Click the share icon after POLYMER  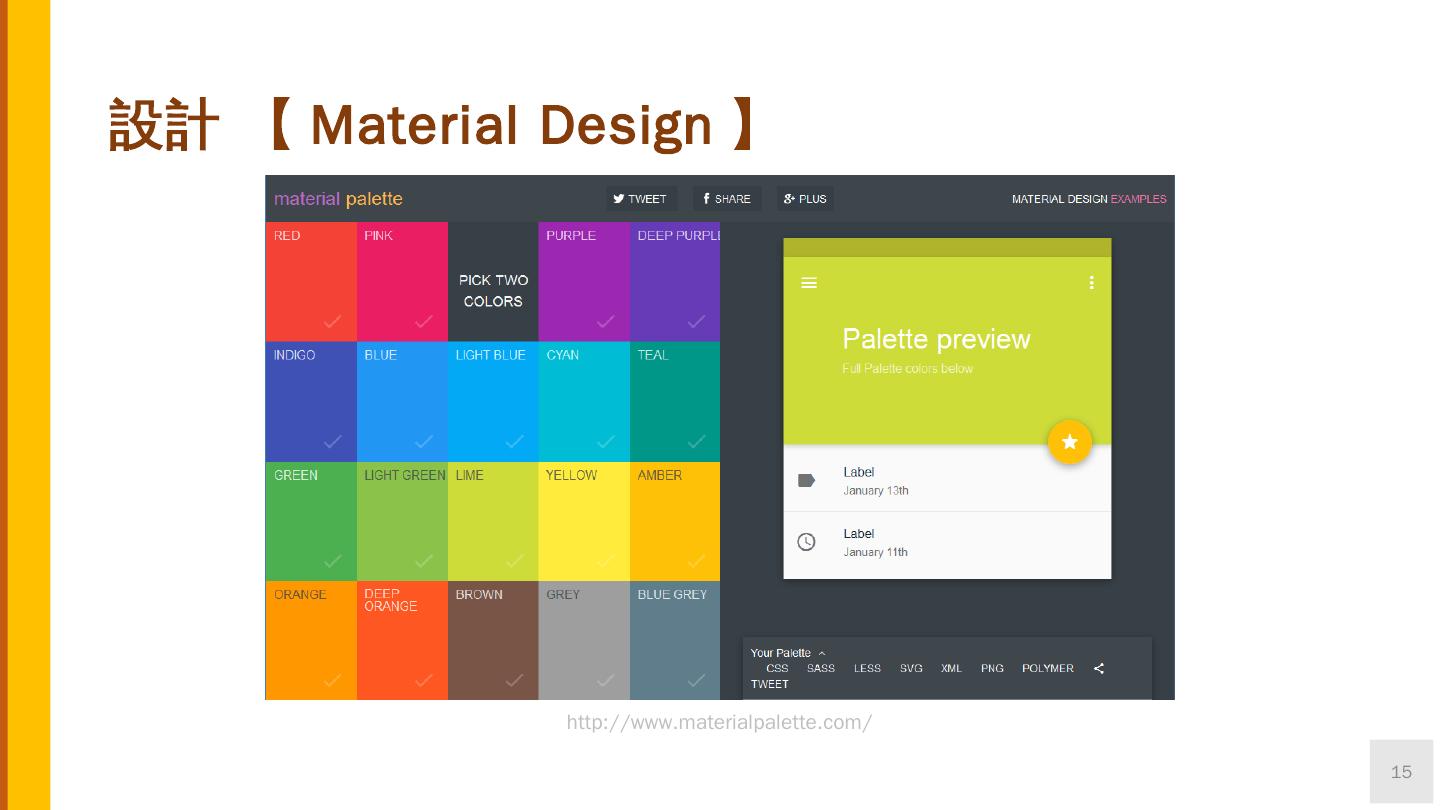click(x=1099, y=668)
